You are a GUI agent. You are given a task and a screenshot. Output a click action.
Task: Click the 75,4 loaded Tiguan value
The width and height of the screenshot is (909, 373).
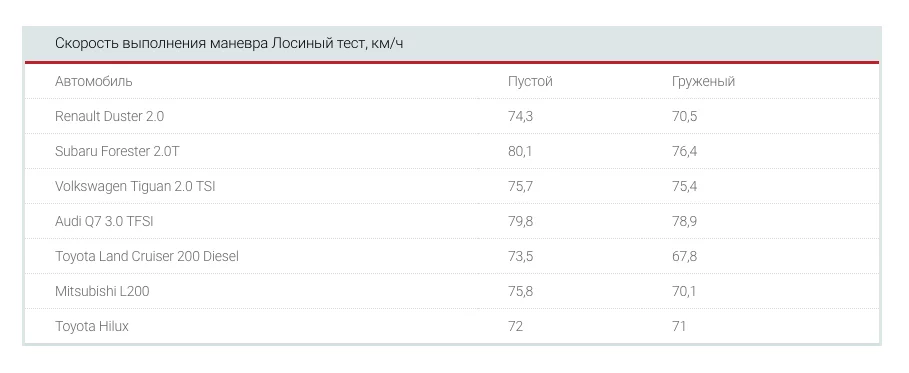[x=684, y=186]
